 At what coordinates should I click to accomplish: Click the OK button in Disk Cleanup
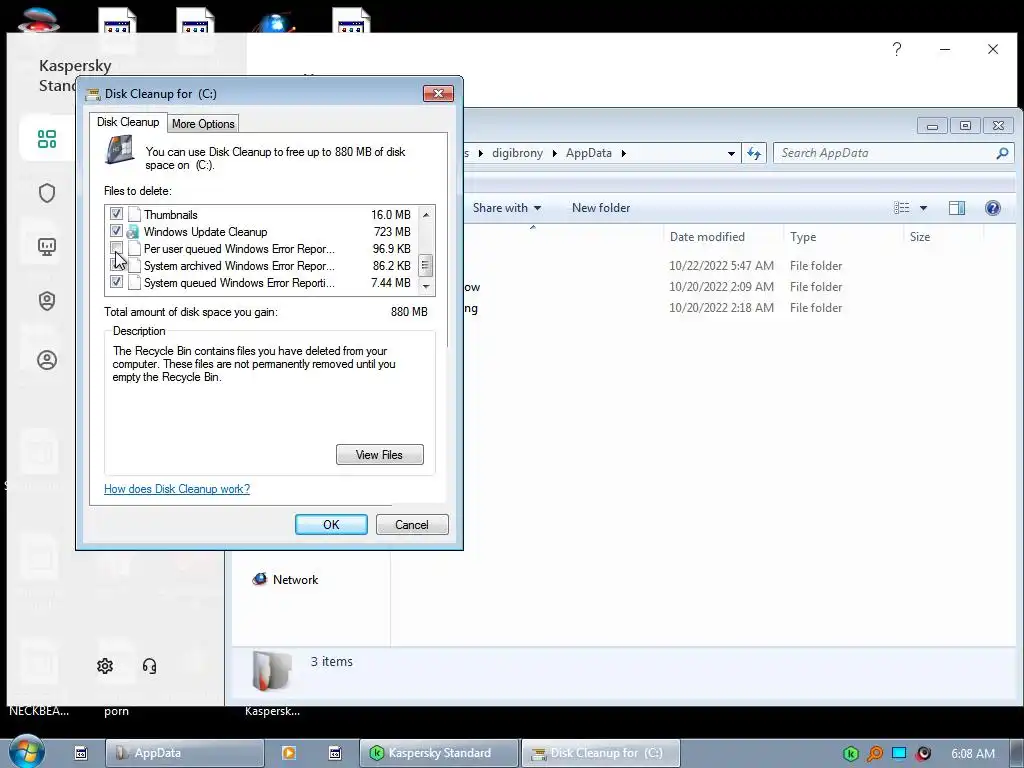click(x=331, y=524)
